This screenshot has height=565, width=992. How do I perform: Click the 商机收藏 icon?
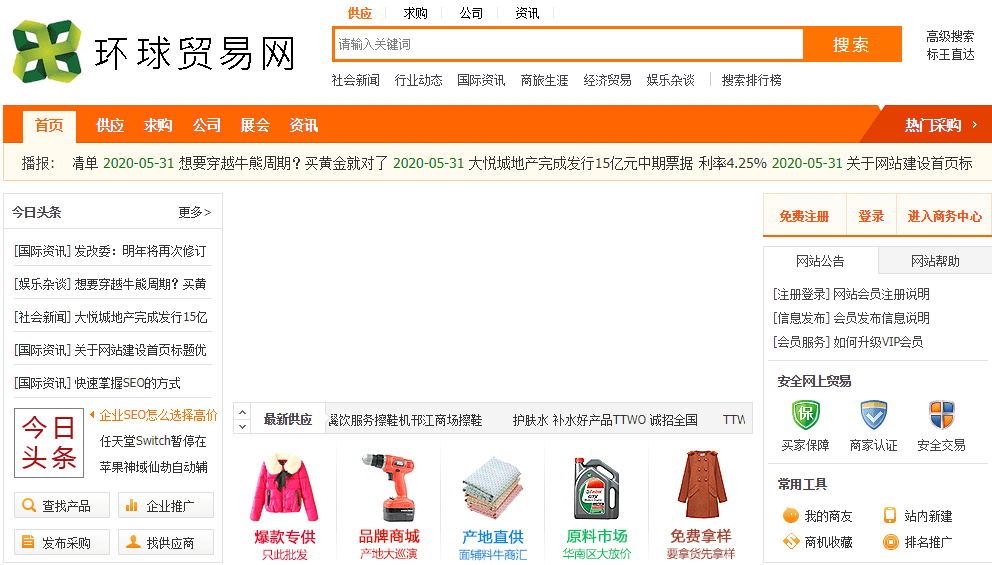pyautogui.click(x=791, y=542)
